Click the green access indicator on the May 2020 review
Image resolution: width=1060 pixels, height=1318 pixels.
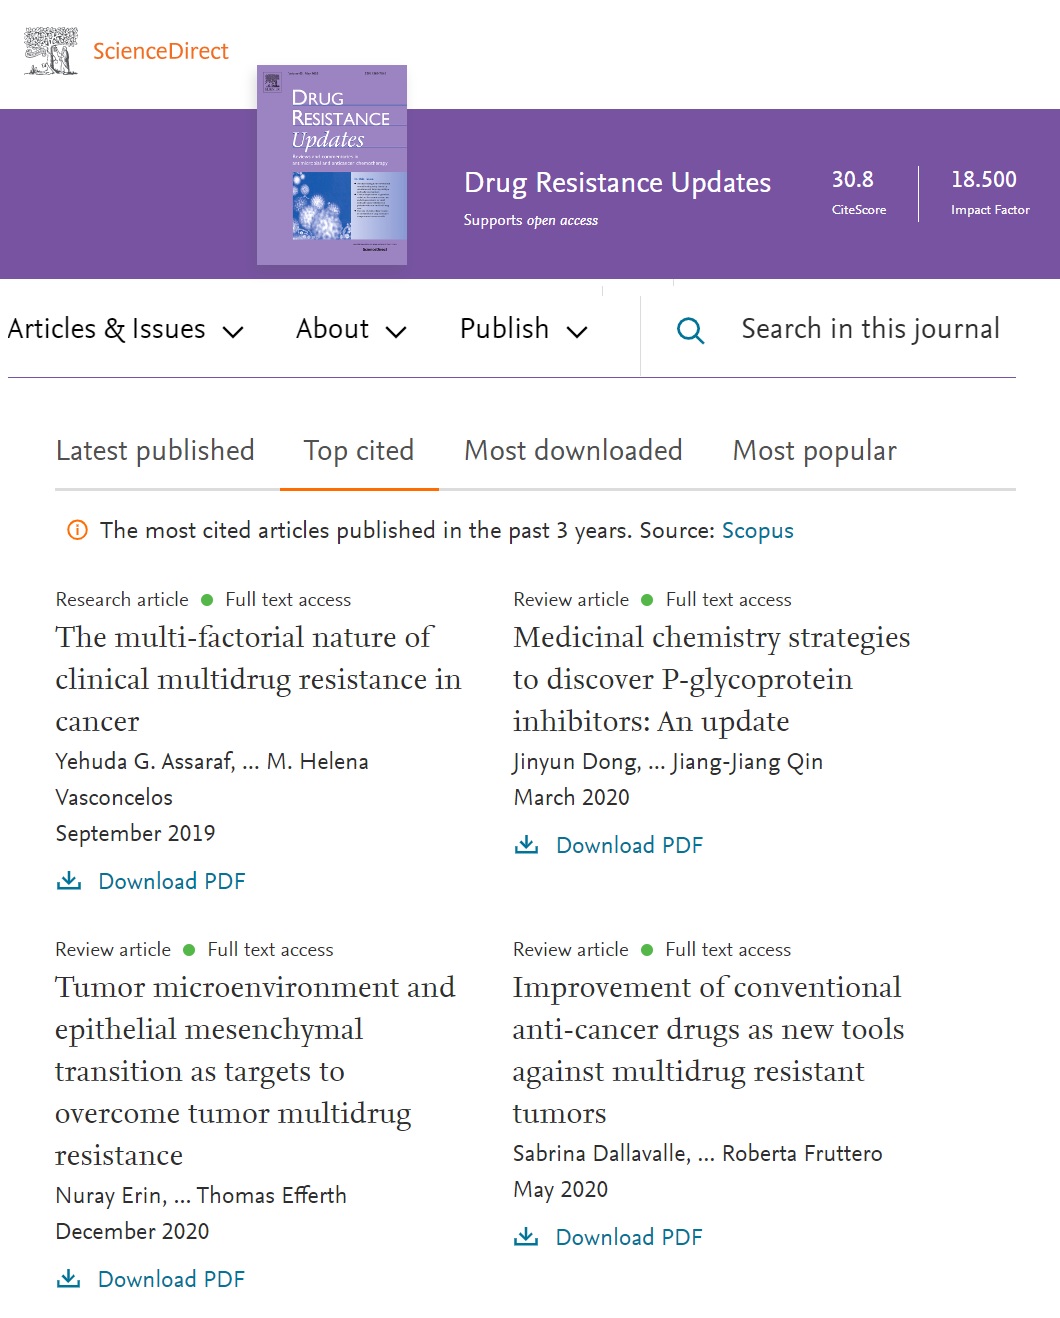[x=648, y=949]
